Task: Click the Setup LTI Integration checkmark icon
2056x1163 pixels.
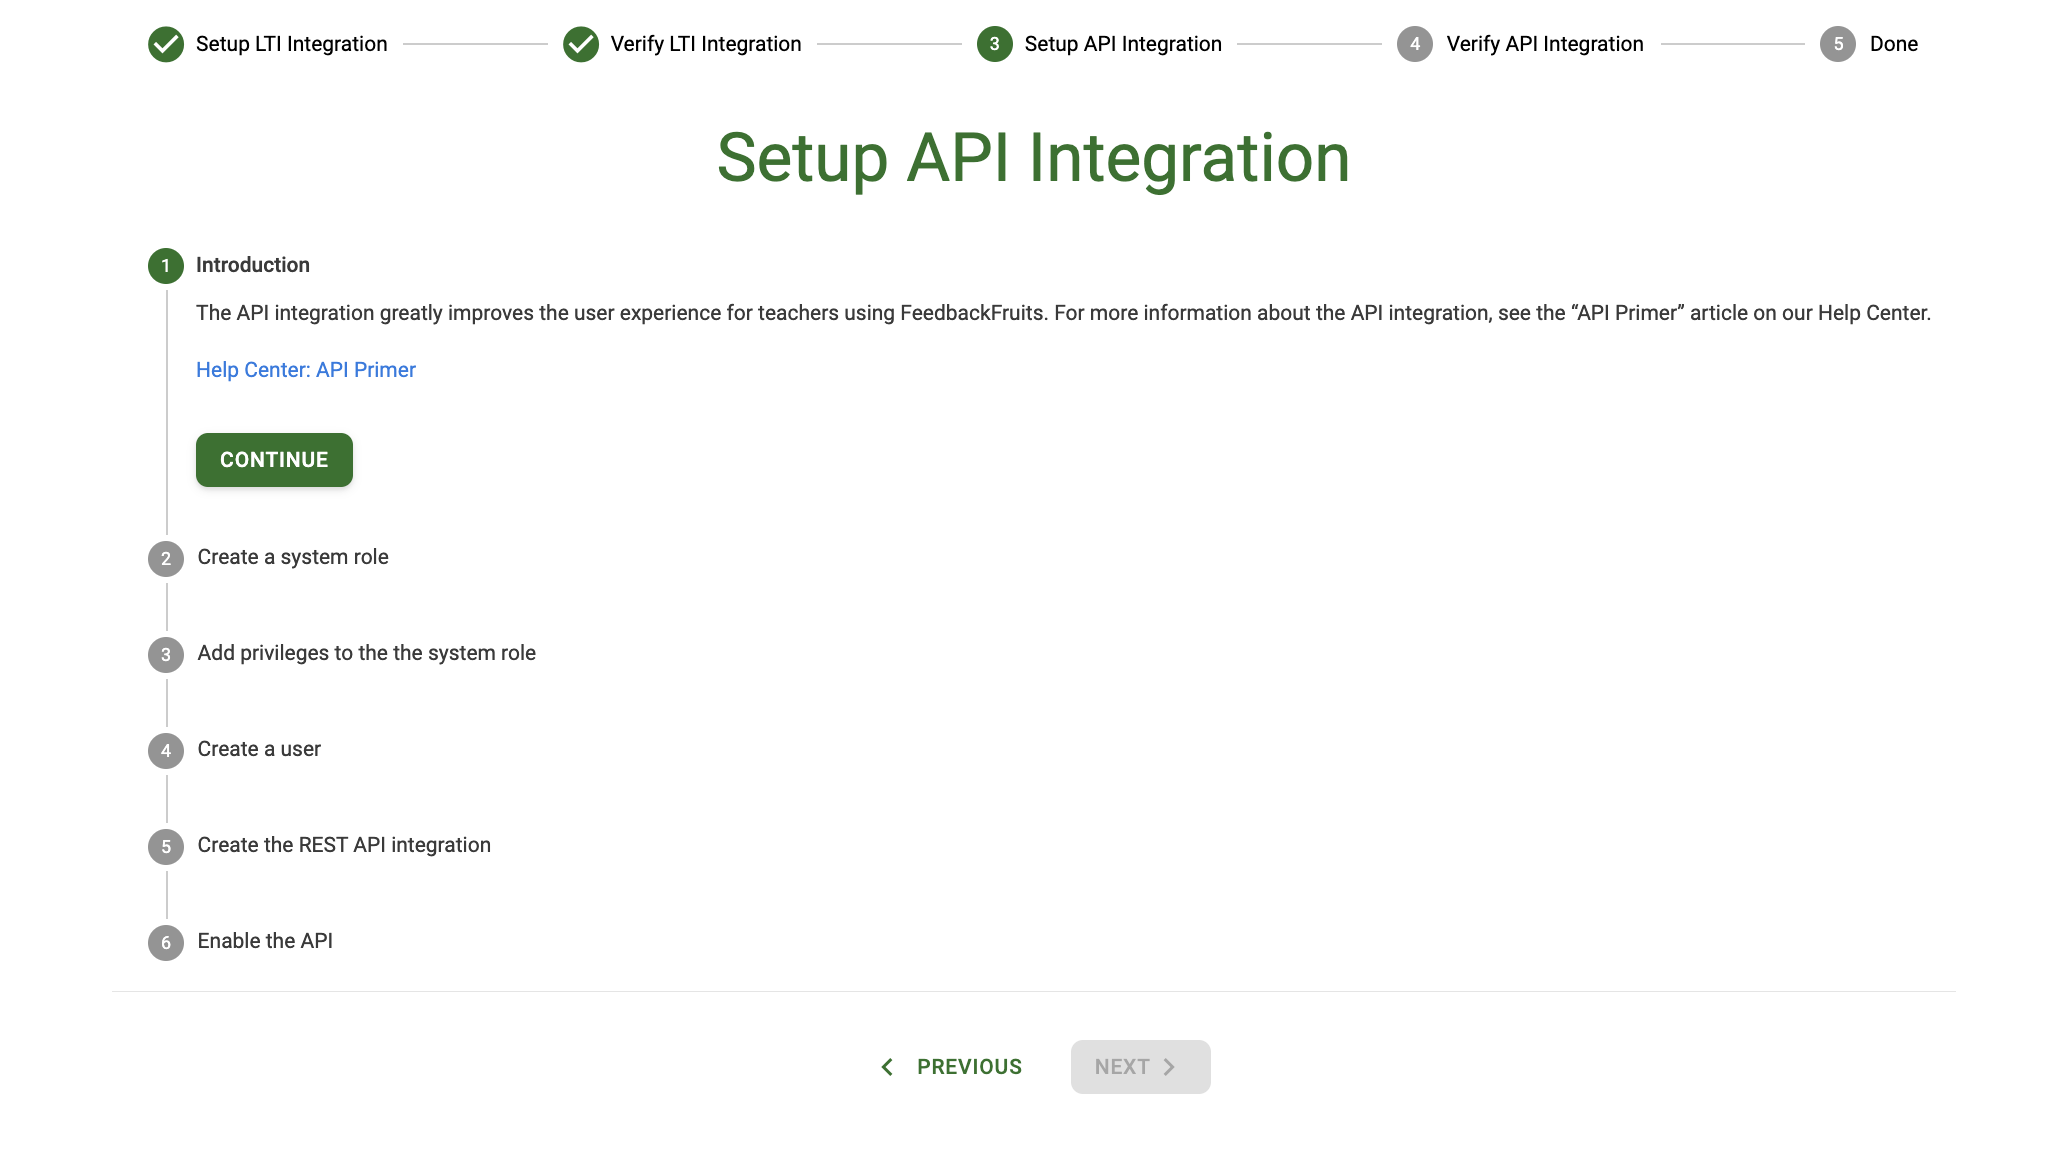Action: (x=166, y=44)
